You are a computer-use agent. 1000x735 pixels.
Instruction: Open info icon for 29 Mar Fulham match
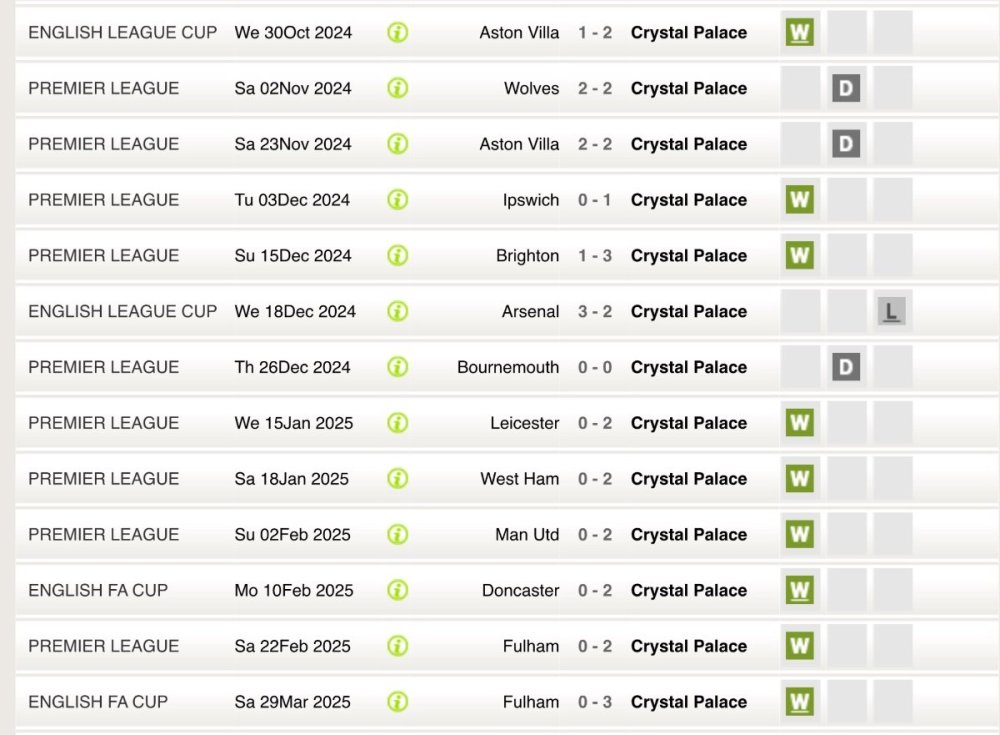click(x=397, y=702)
